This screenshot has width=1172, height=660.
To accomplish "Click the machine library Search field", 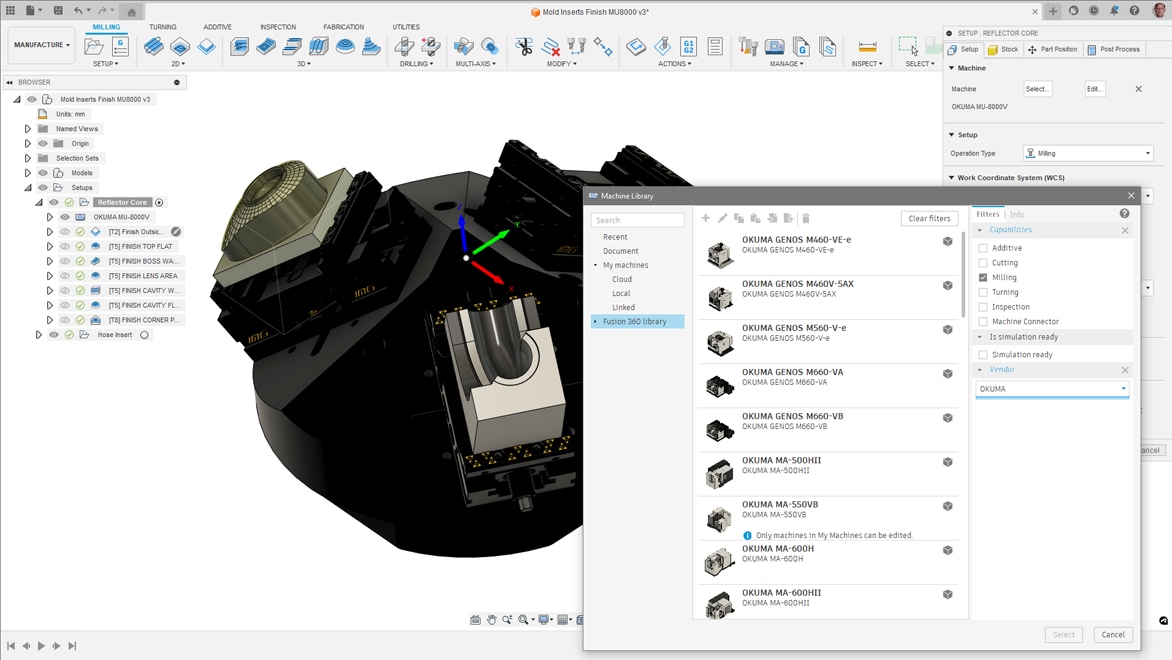I will coord(637,220).
